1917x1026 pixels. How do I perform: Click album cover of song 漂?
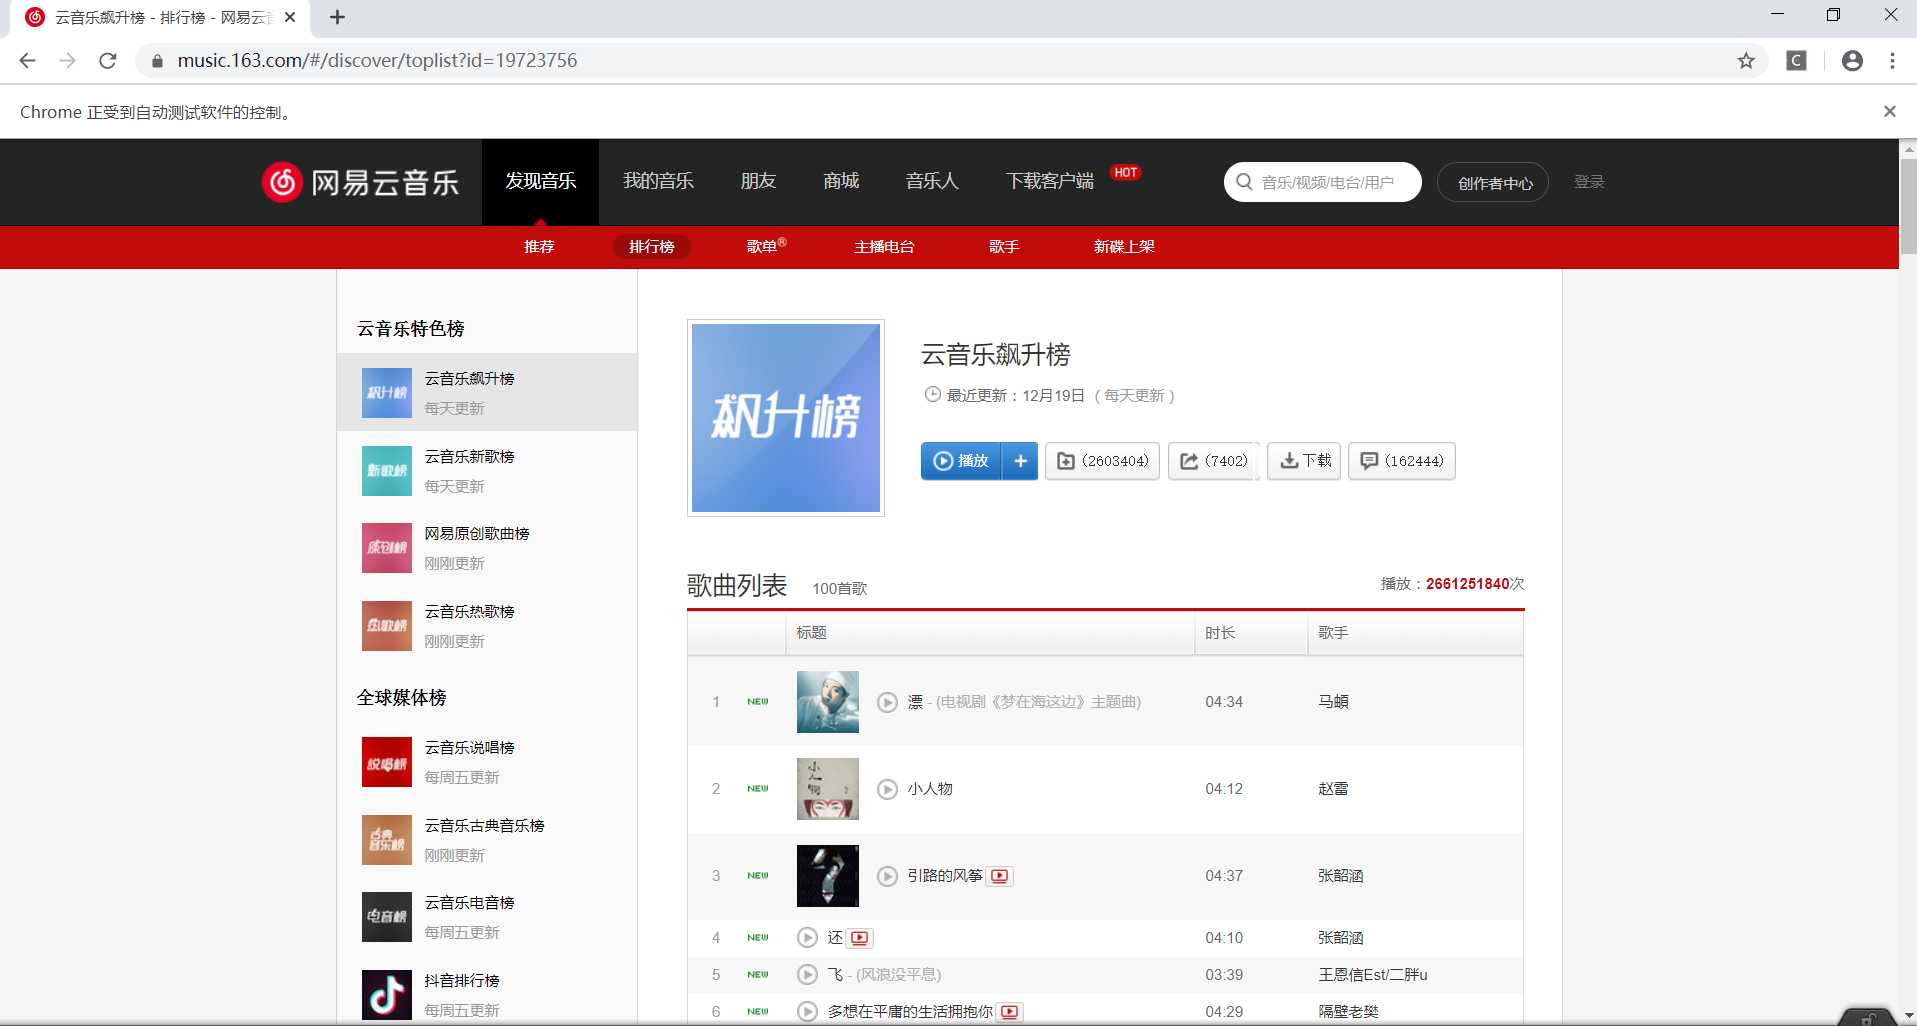tap(827, 702)
